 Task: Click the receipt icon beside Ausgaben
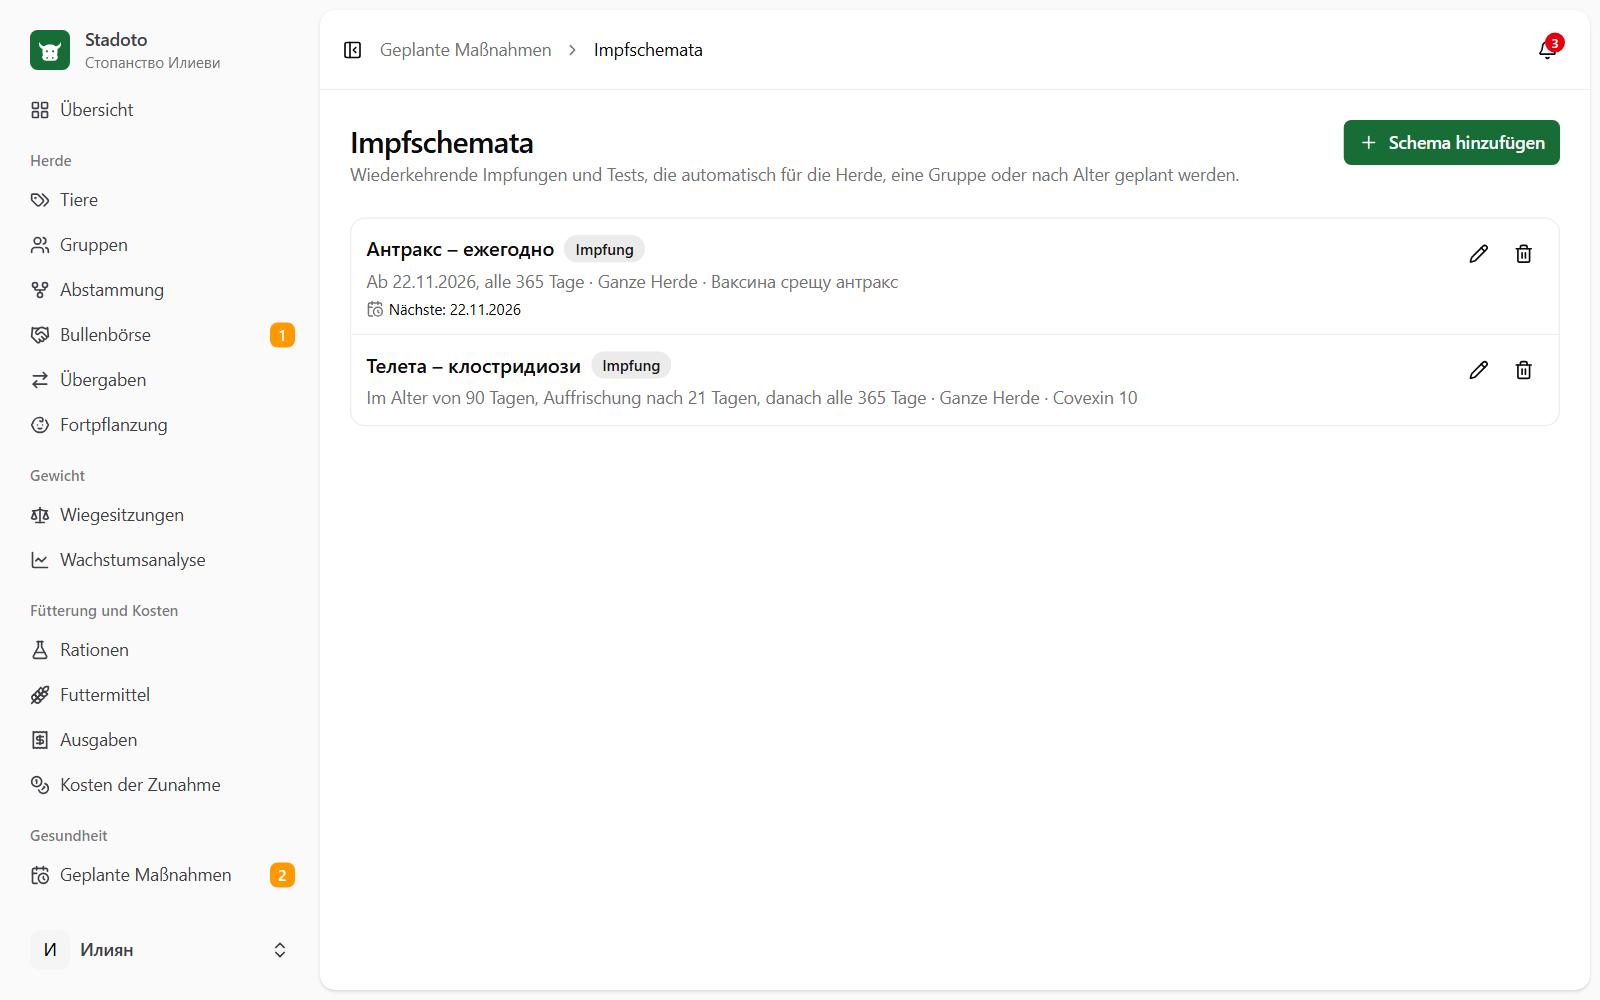pos(40,740)
